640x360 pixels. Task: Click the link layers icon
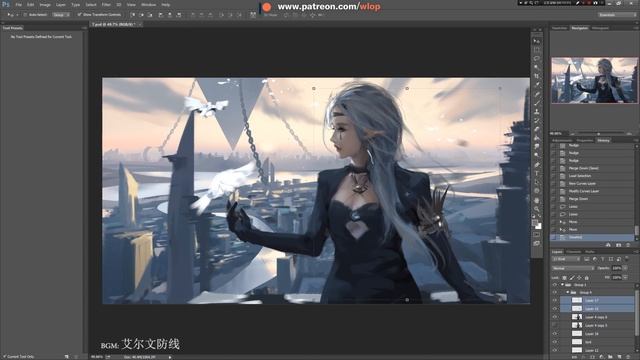pos(575,357)
